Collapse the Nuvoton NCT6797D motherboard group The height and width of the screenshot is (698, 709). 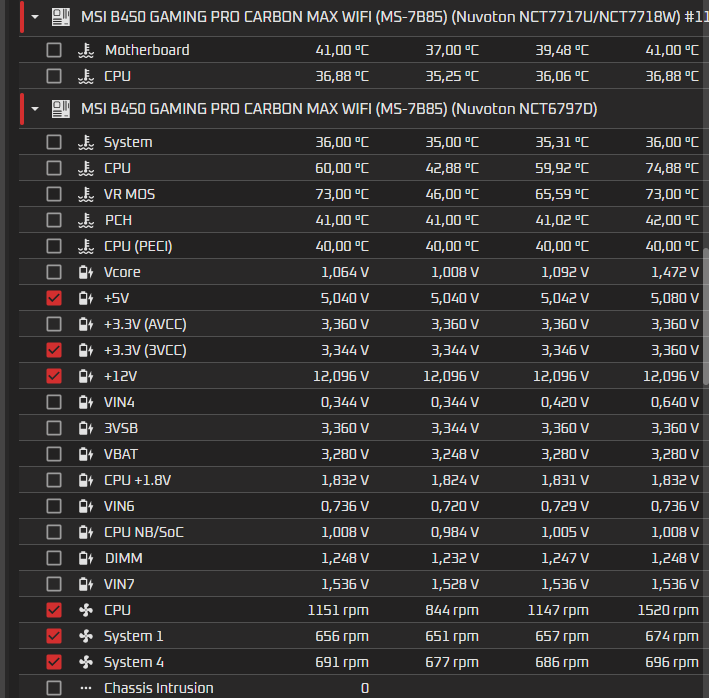(35, 109)
